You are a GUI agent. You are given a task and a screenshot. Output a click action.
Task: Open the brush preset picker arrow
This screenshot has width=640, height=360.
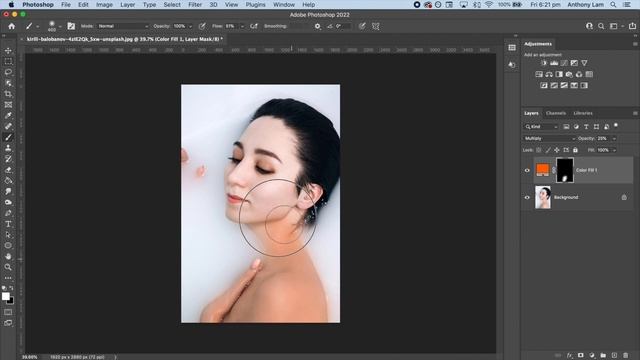60,27
